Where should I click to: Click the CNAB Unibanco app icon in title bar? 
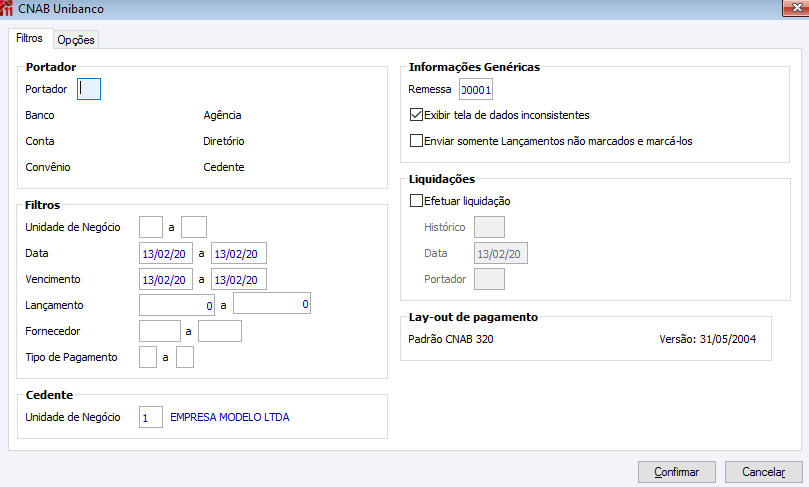(x=8, y=9)
